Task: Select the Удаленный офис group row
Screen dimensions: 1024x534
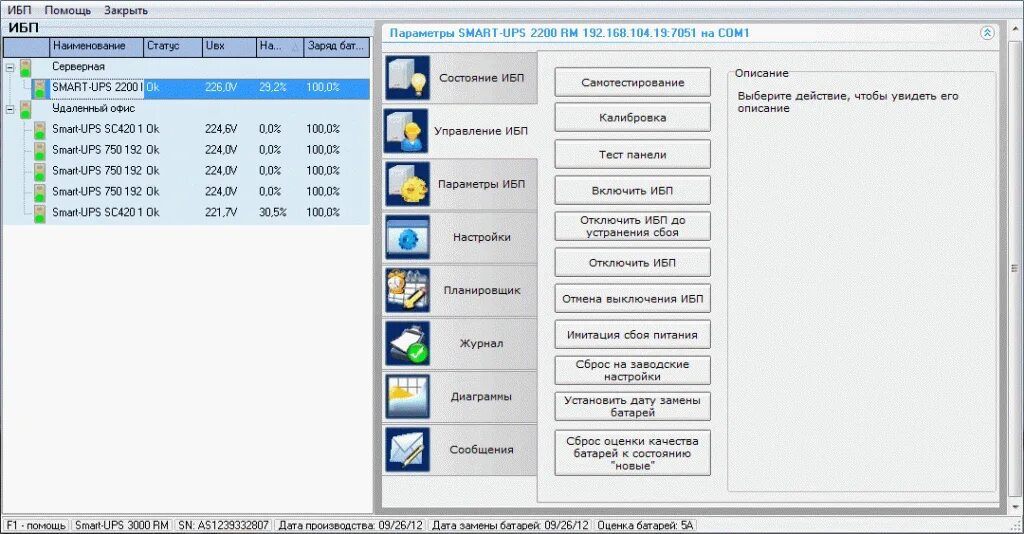Action: coord(186,108)
